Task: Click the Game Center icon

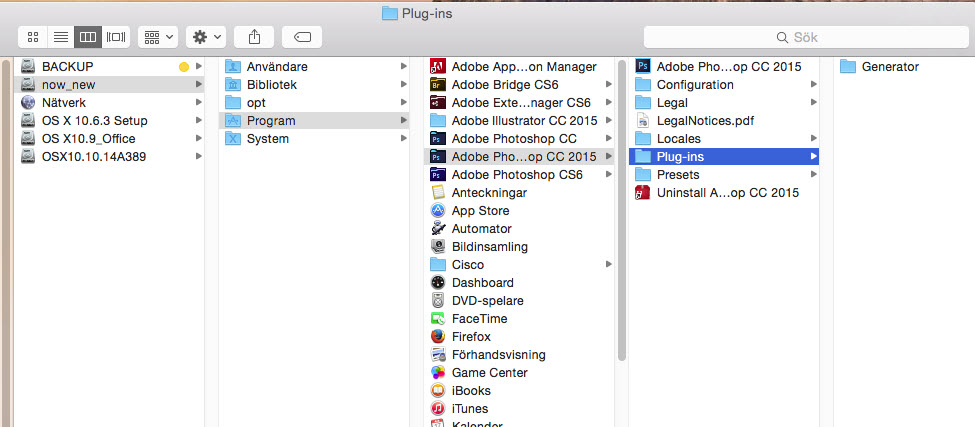Action: click(x=438, y=373)
